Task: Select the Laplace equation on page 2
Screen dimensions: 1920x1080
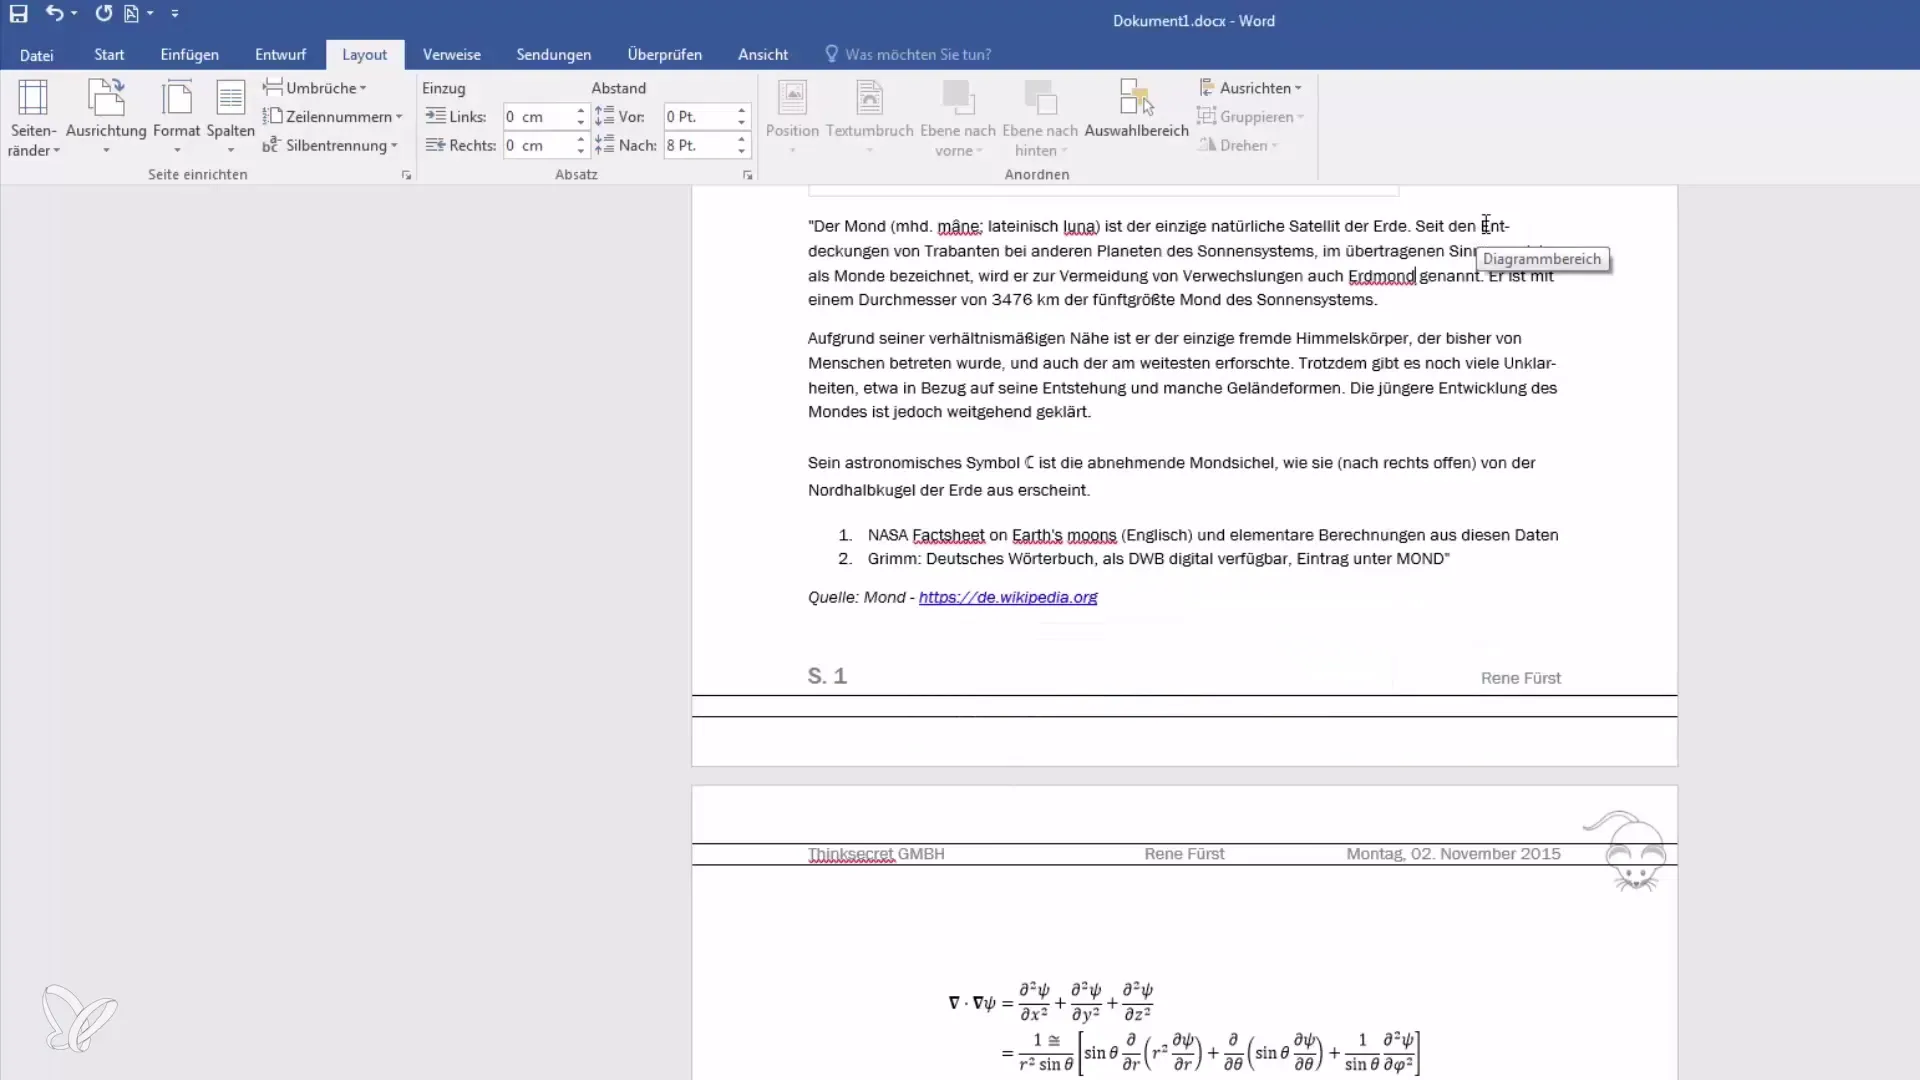Action: [1184, 1028]
